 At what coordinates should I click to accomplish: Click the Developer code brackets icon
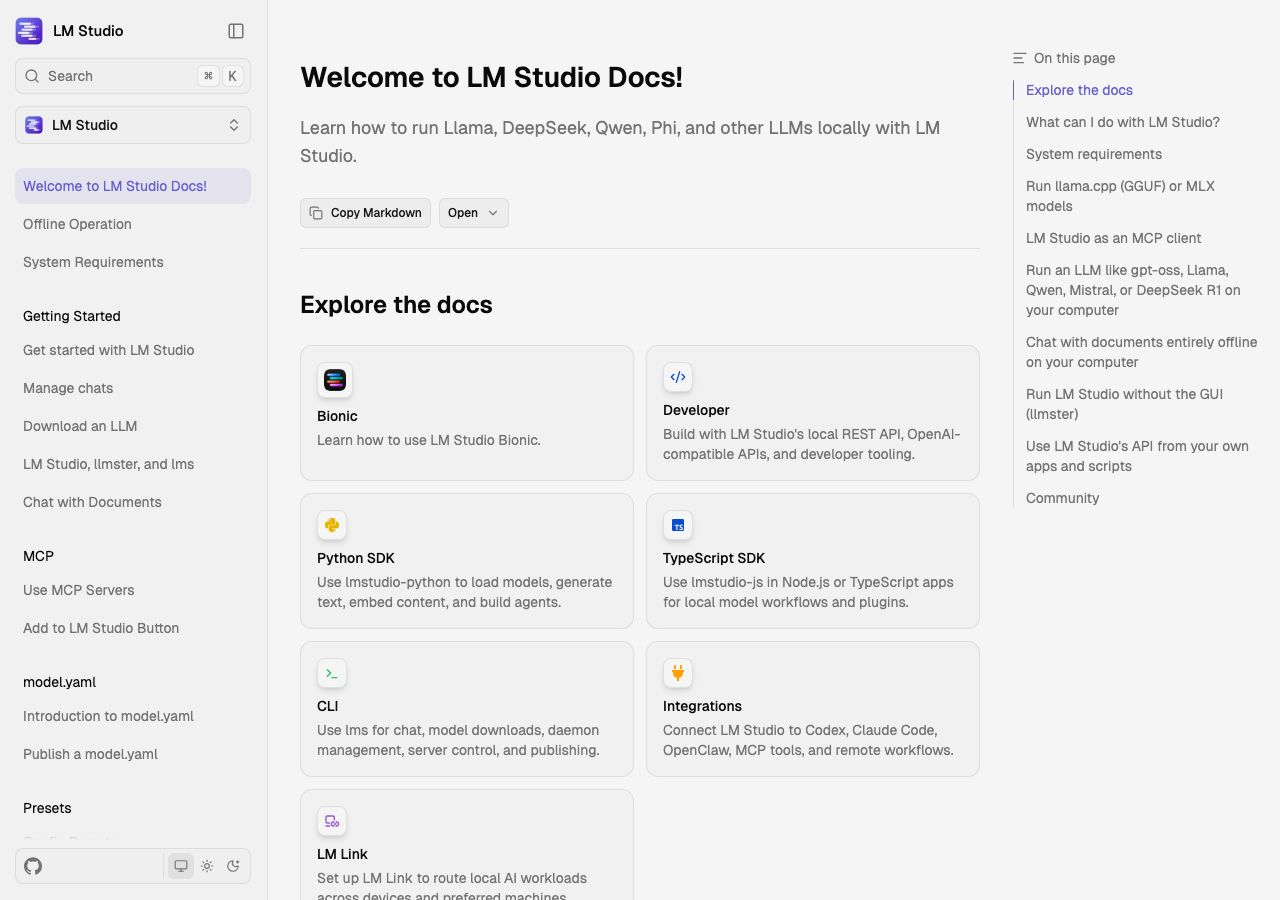(x=678, y=377)
